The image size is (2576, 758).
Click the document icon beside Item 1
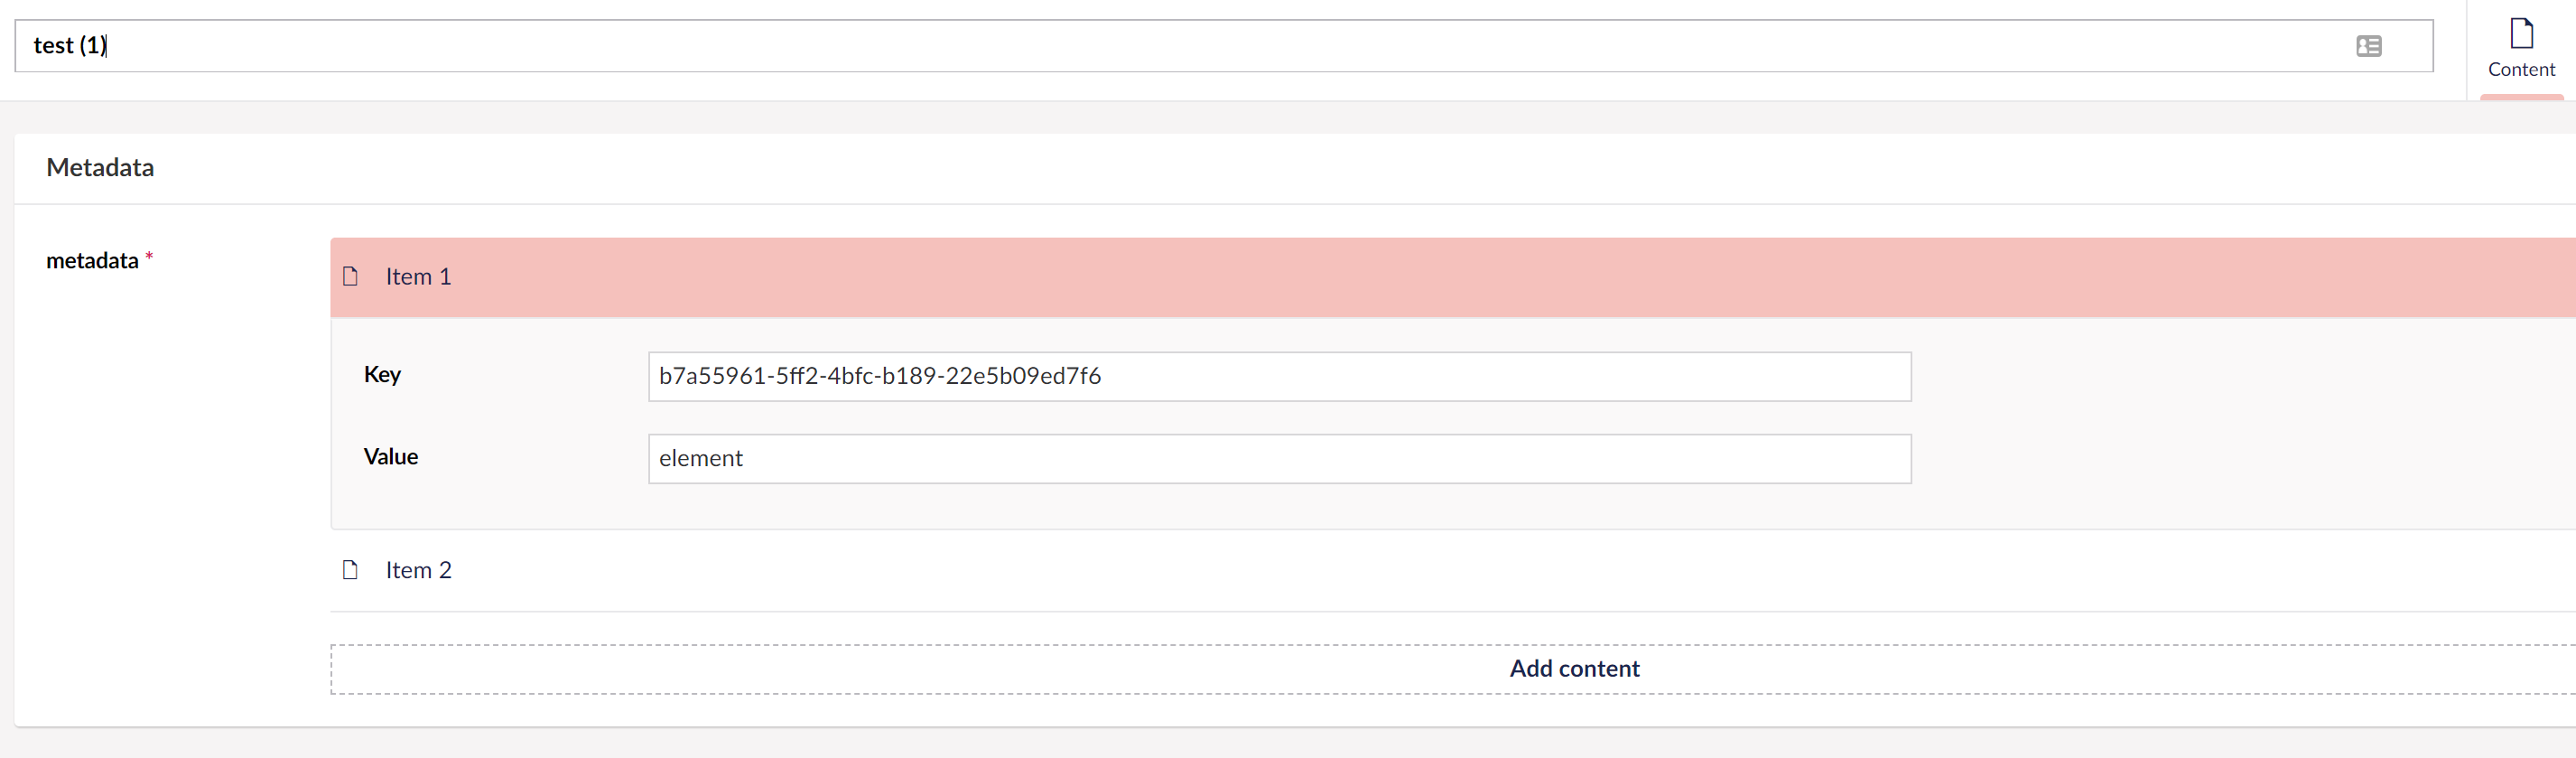(351, 277)
